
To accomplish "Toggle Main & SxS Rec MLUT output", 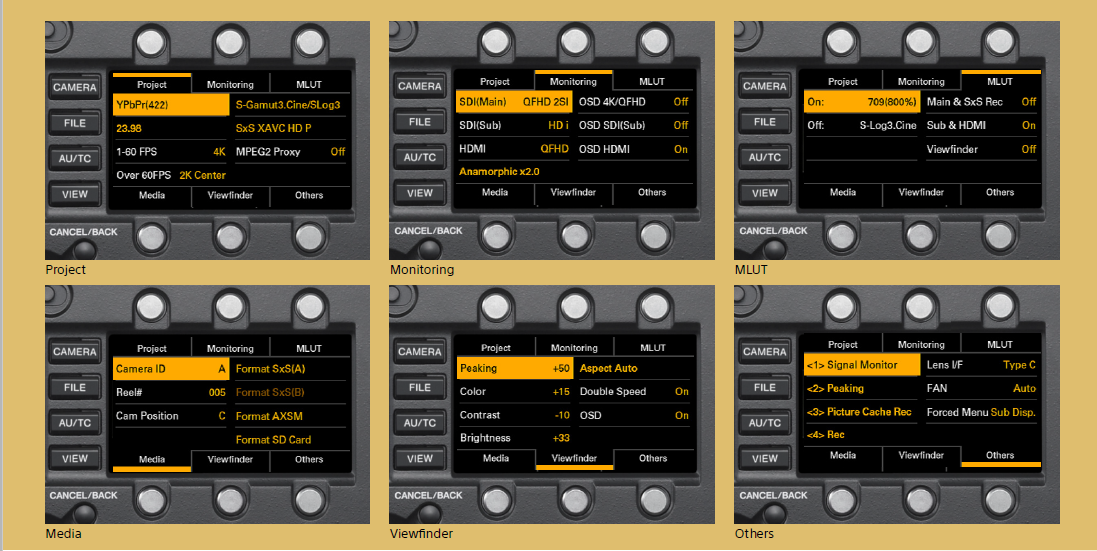I will pos(980,102).
